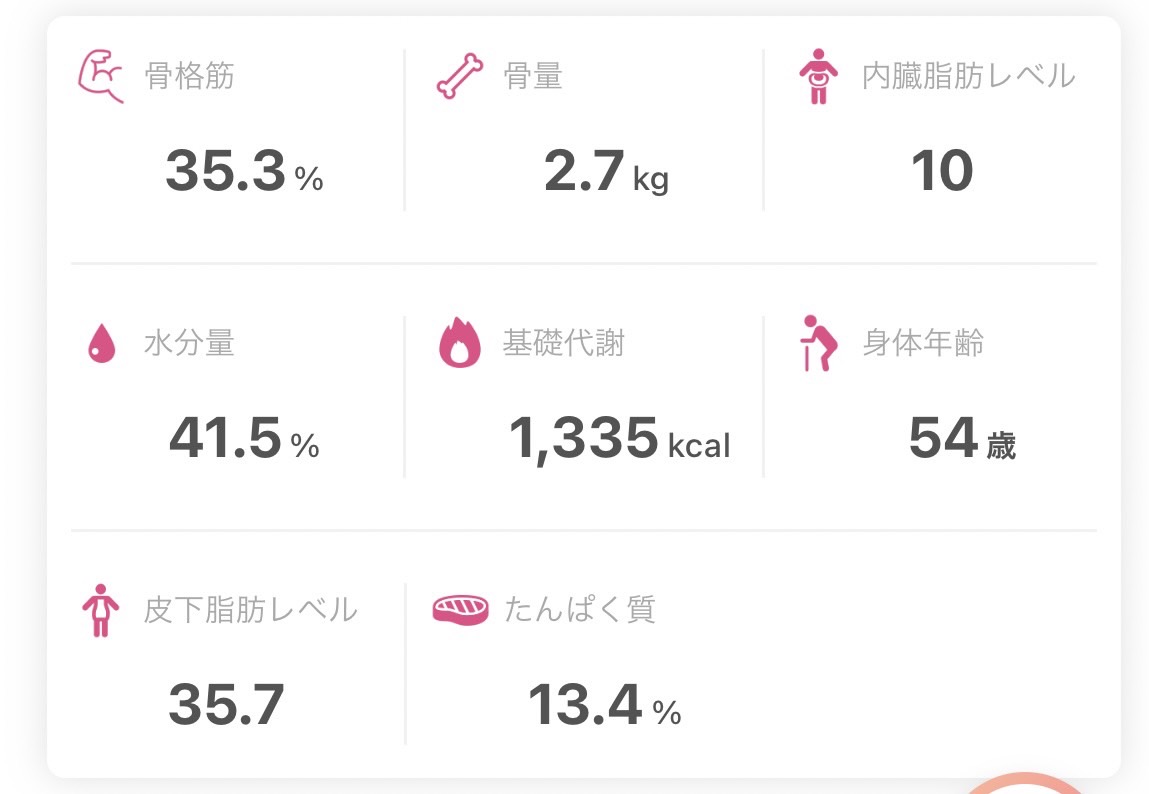Tap the protein meat steak icon
1149x794 pixels.
tap(460, 609)
